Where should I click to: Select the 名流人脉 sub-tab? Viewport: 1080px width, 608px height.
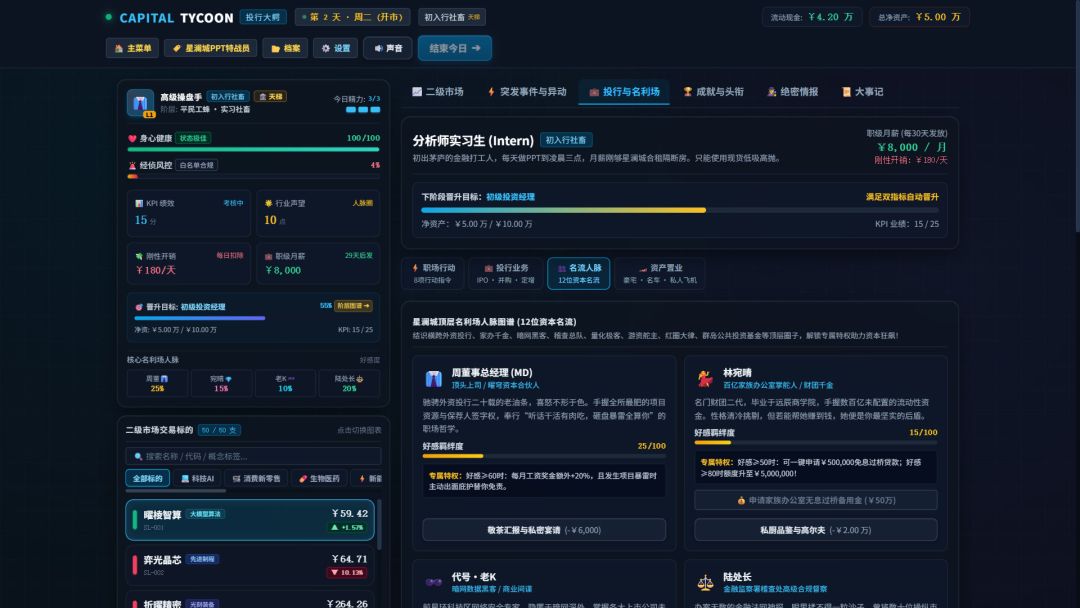tap(579, 273)
